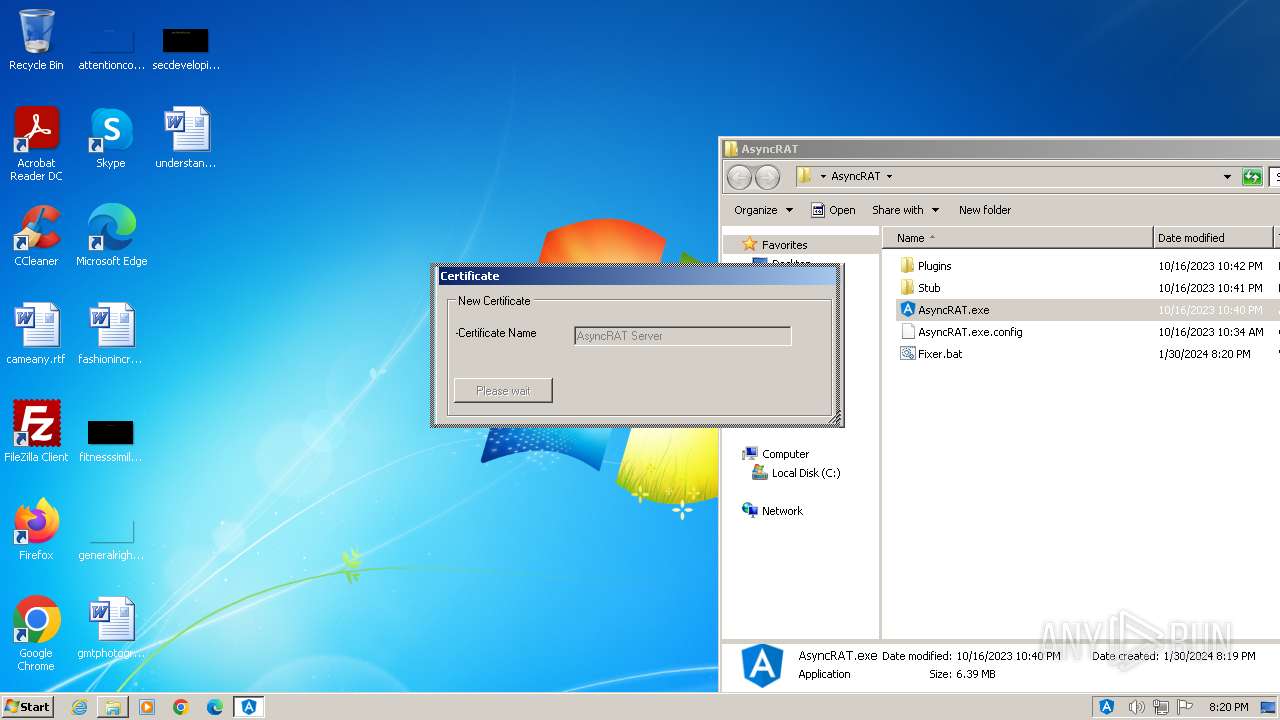Click the 10/16/2023 10:42 PM date of Plugins
The height and width of the screenshot is (720, 1280).
click(1211, 266)
